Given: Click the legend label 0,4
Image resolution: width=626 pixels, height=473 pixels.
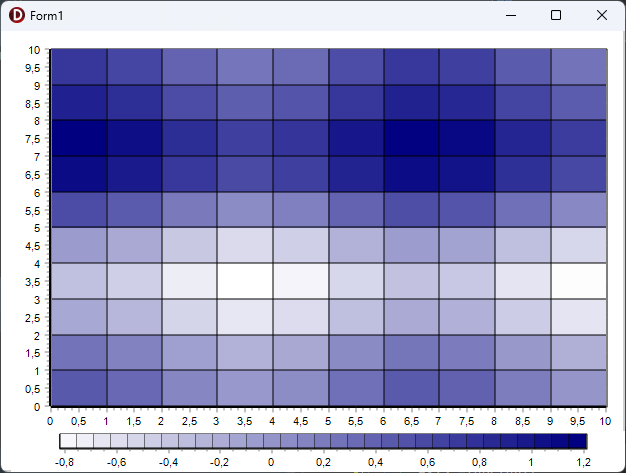Looking at the screenshot, I should pos(375,462).
